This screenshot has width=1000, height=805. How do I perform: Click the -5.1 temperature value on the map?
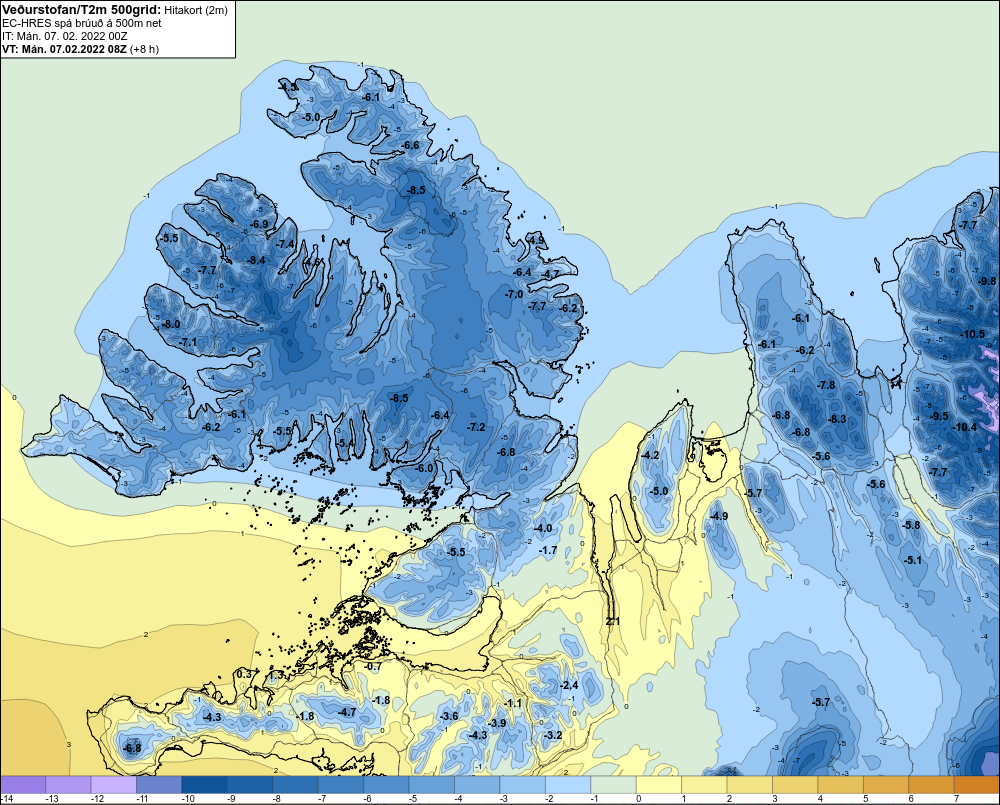point(913,561)
